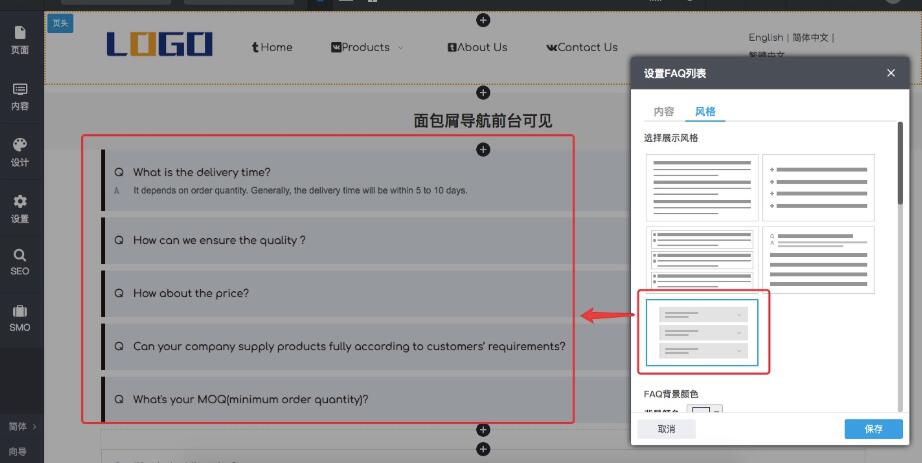Open the 页面 (Pages) sidebar panel

20,40
